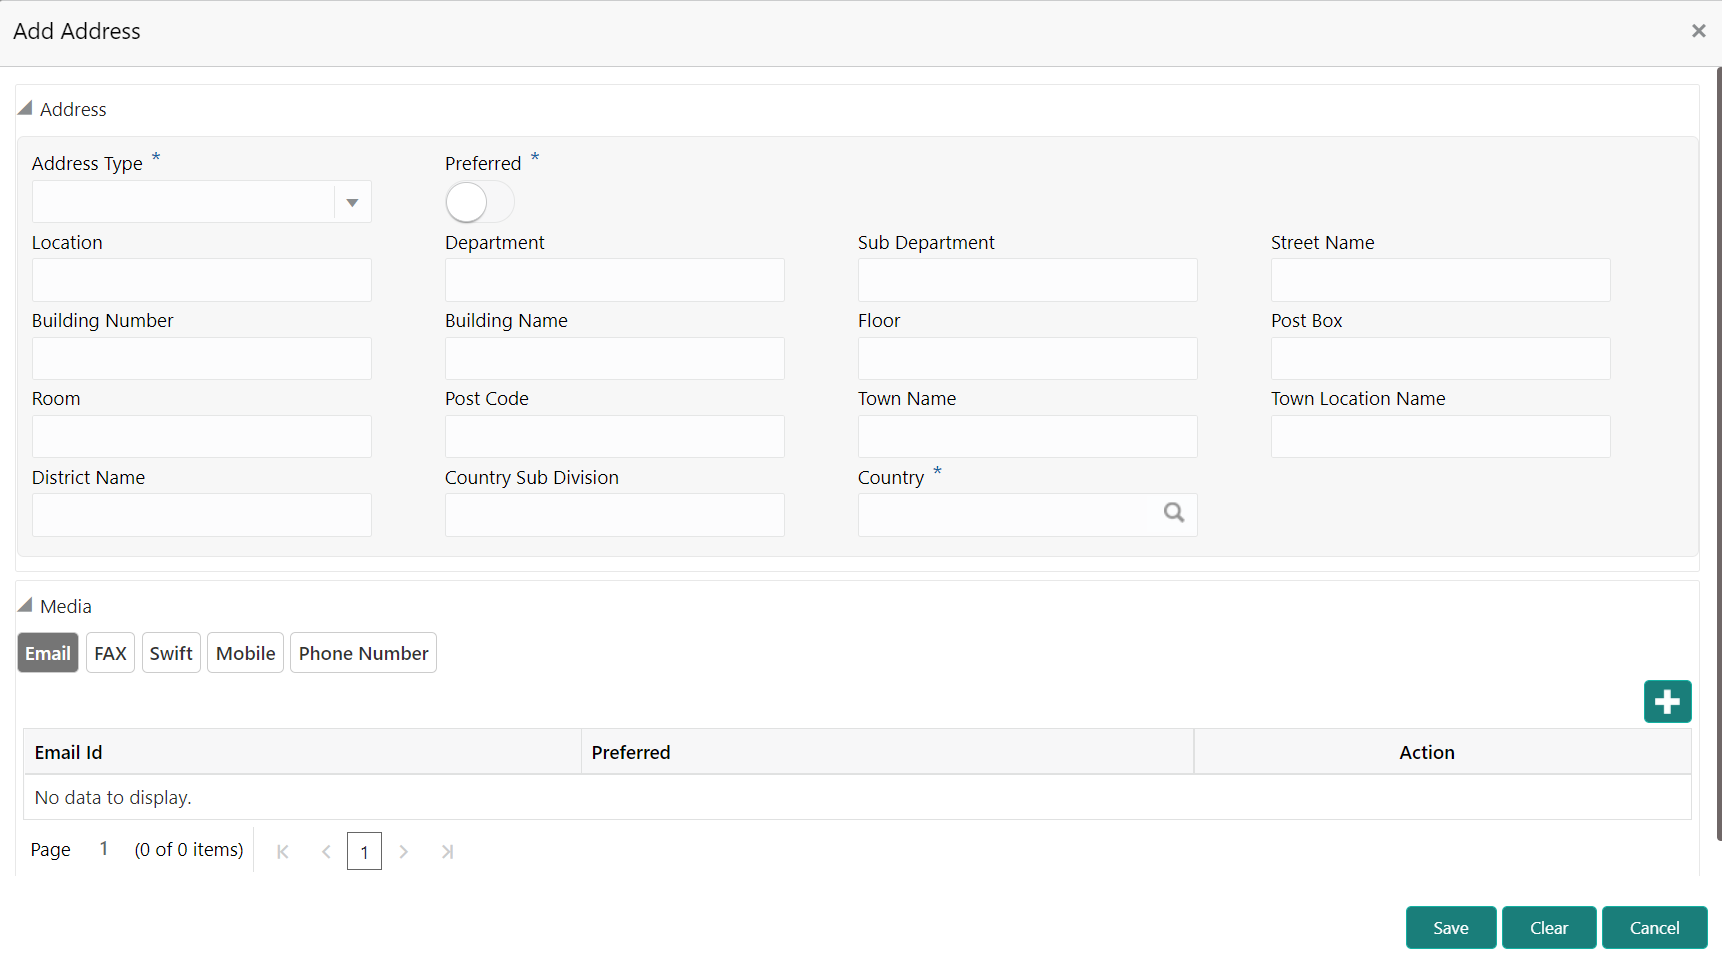
Task: Click the page number box in pagination
Action: click(364, 852)
